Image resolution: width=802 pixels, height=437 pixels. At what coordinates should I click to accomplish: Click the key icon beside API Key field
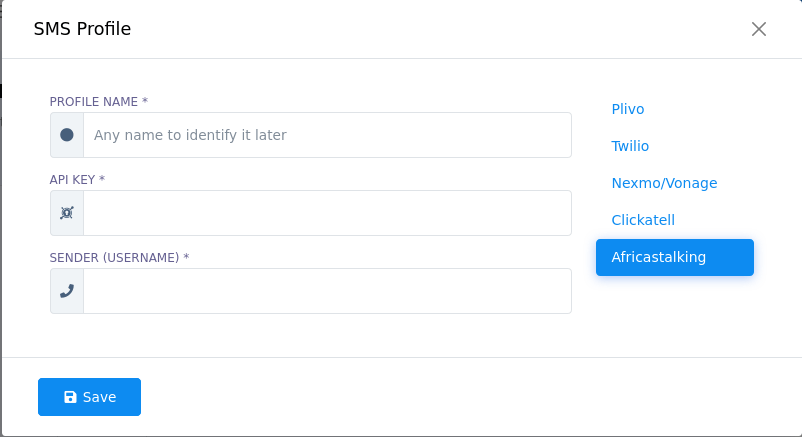(66, 213)
